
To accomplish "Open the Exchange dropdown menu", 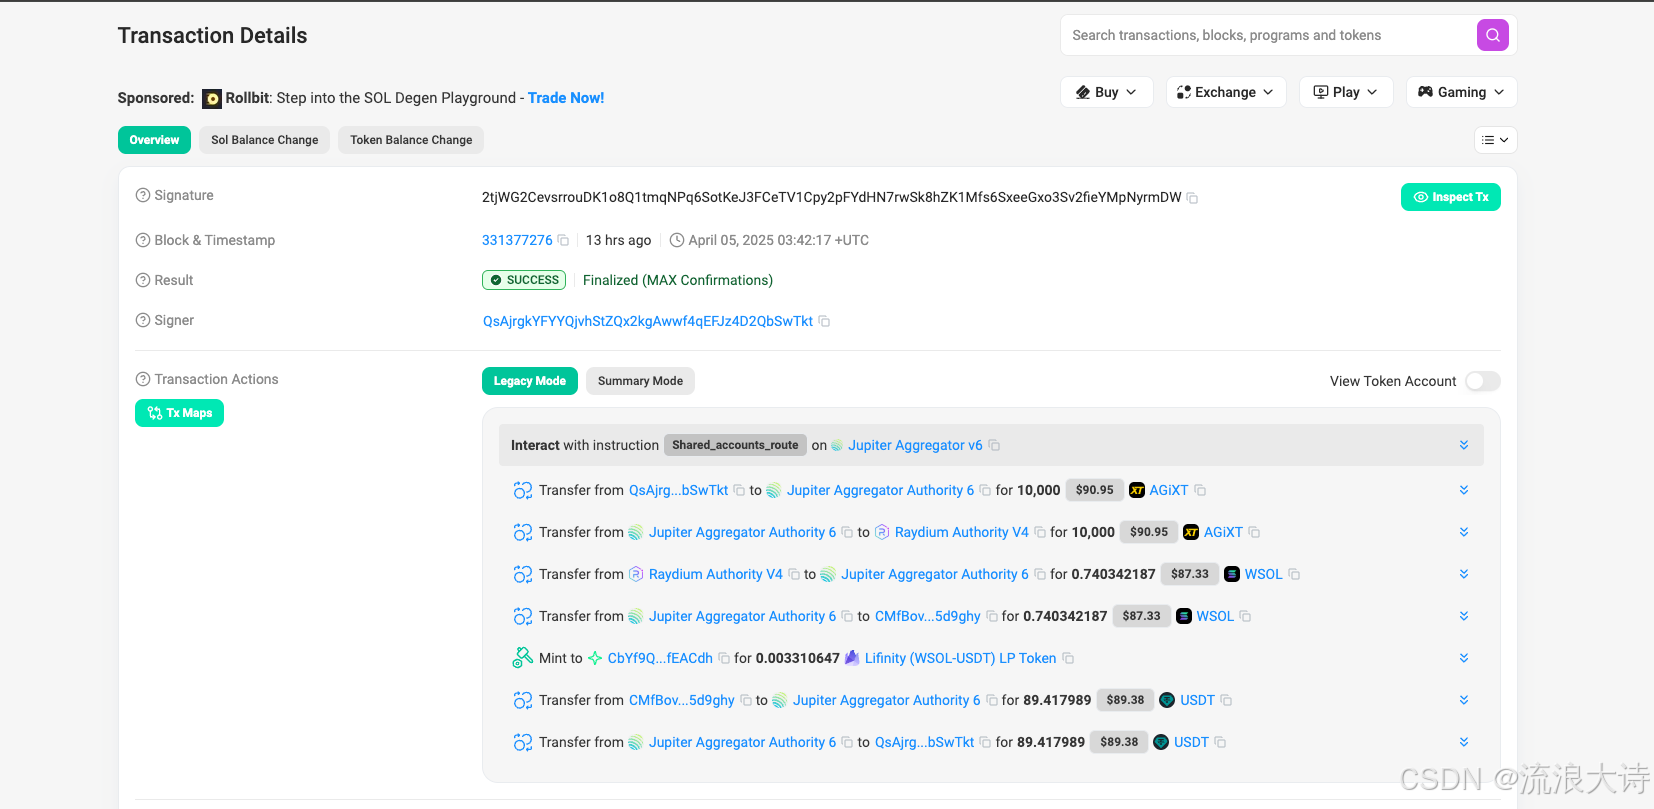I will (x=1226, y=92).
